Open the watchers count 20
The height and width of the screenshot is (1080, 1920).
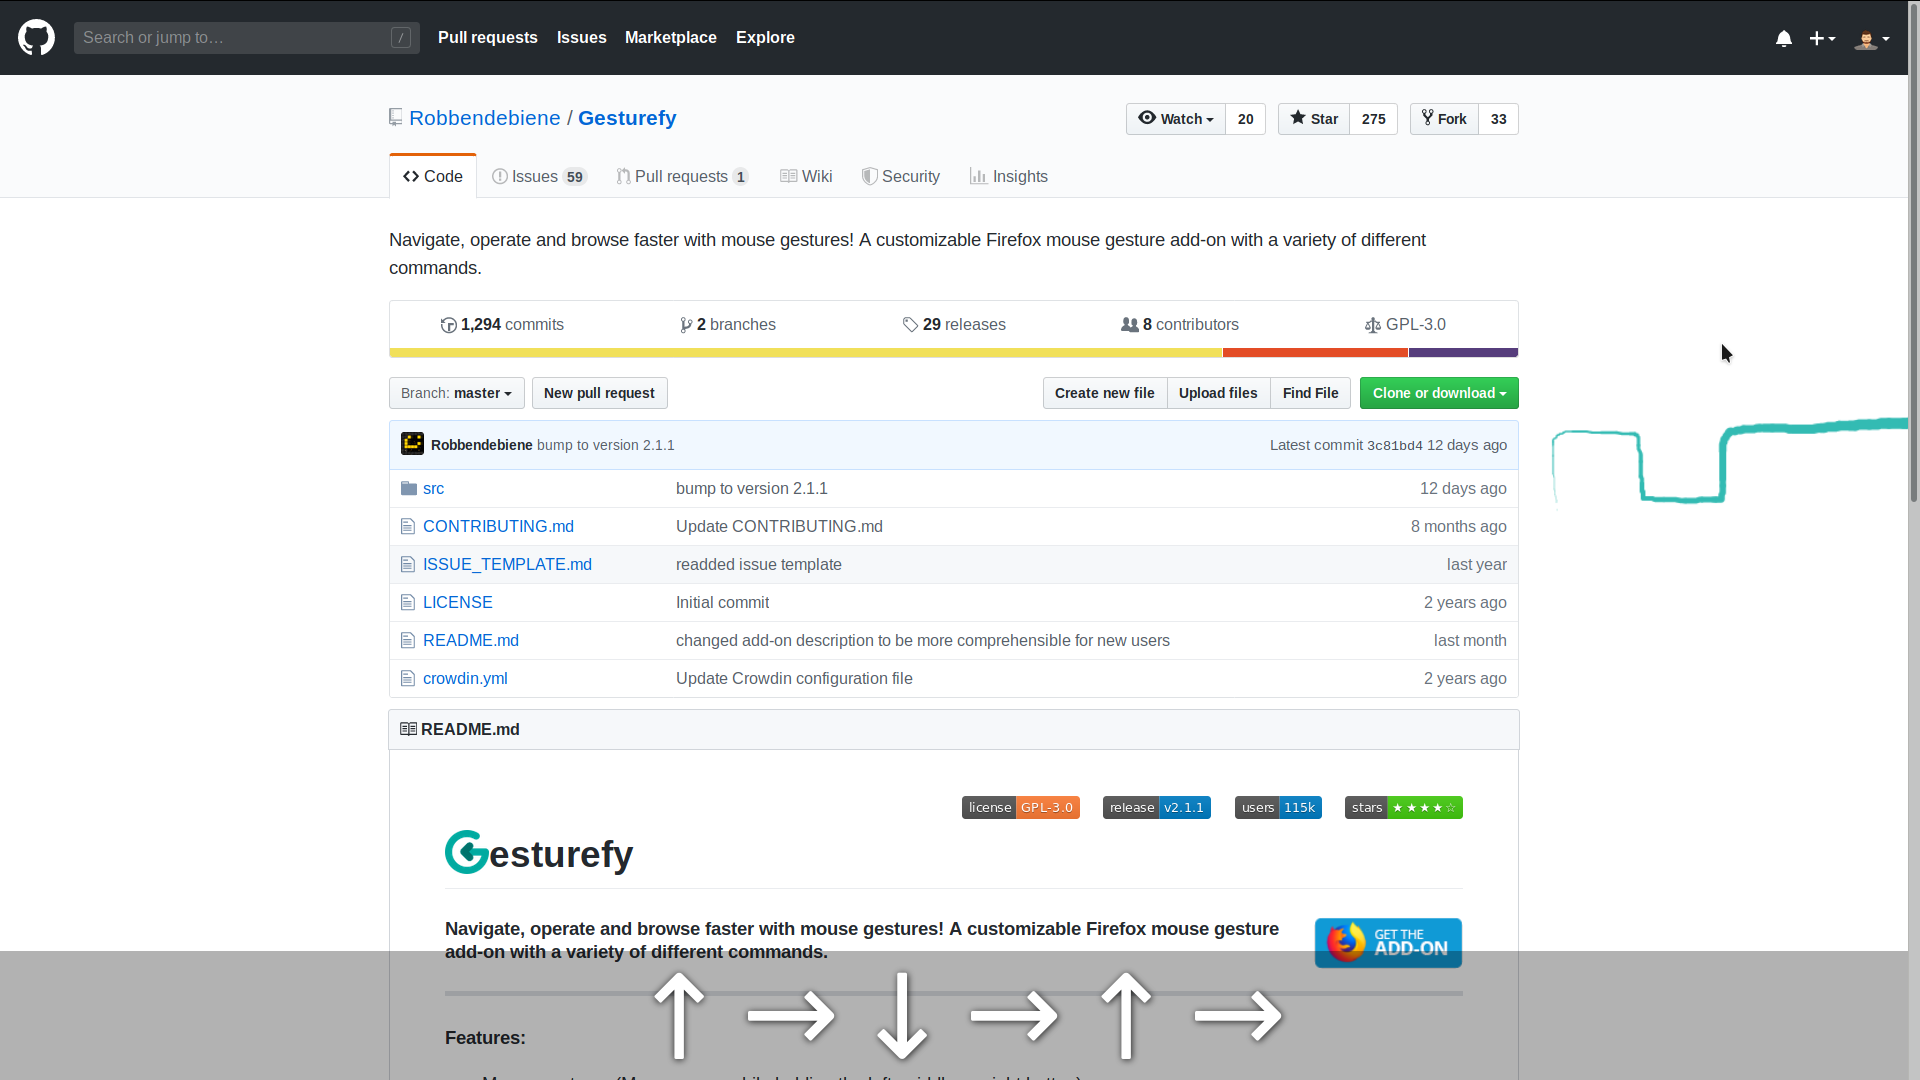coord(1245,119)
